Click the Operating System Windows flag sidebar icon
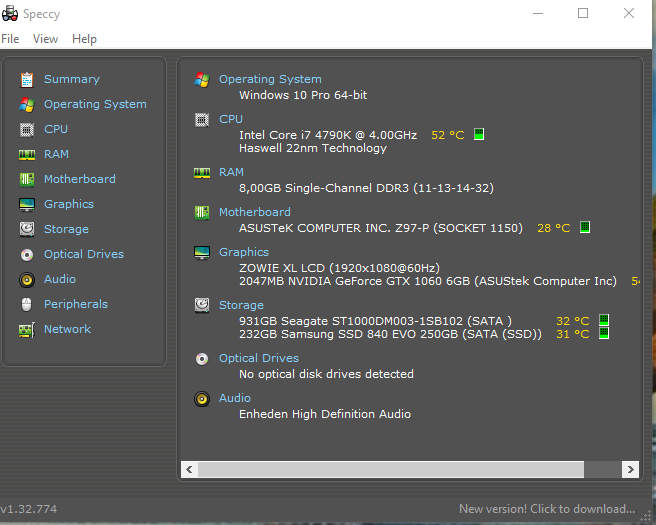 coord(27,105)
